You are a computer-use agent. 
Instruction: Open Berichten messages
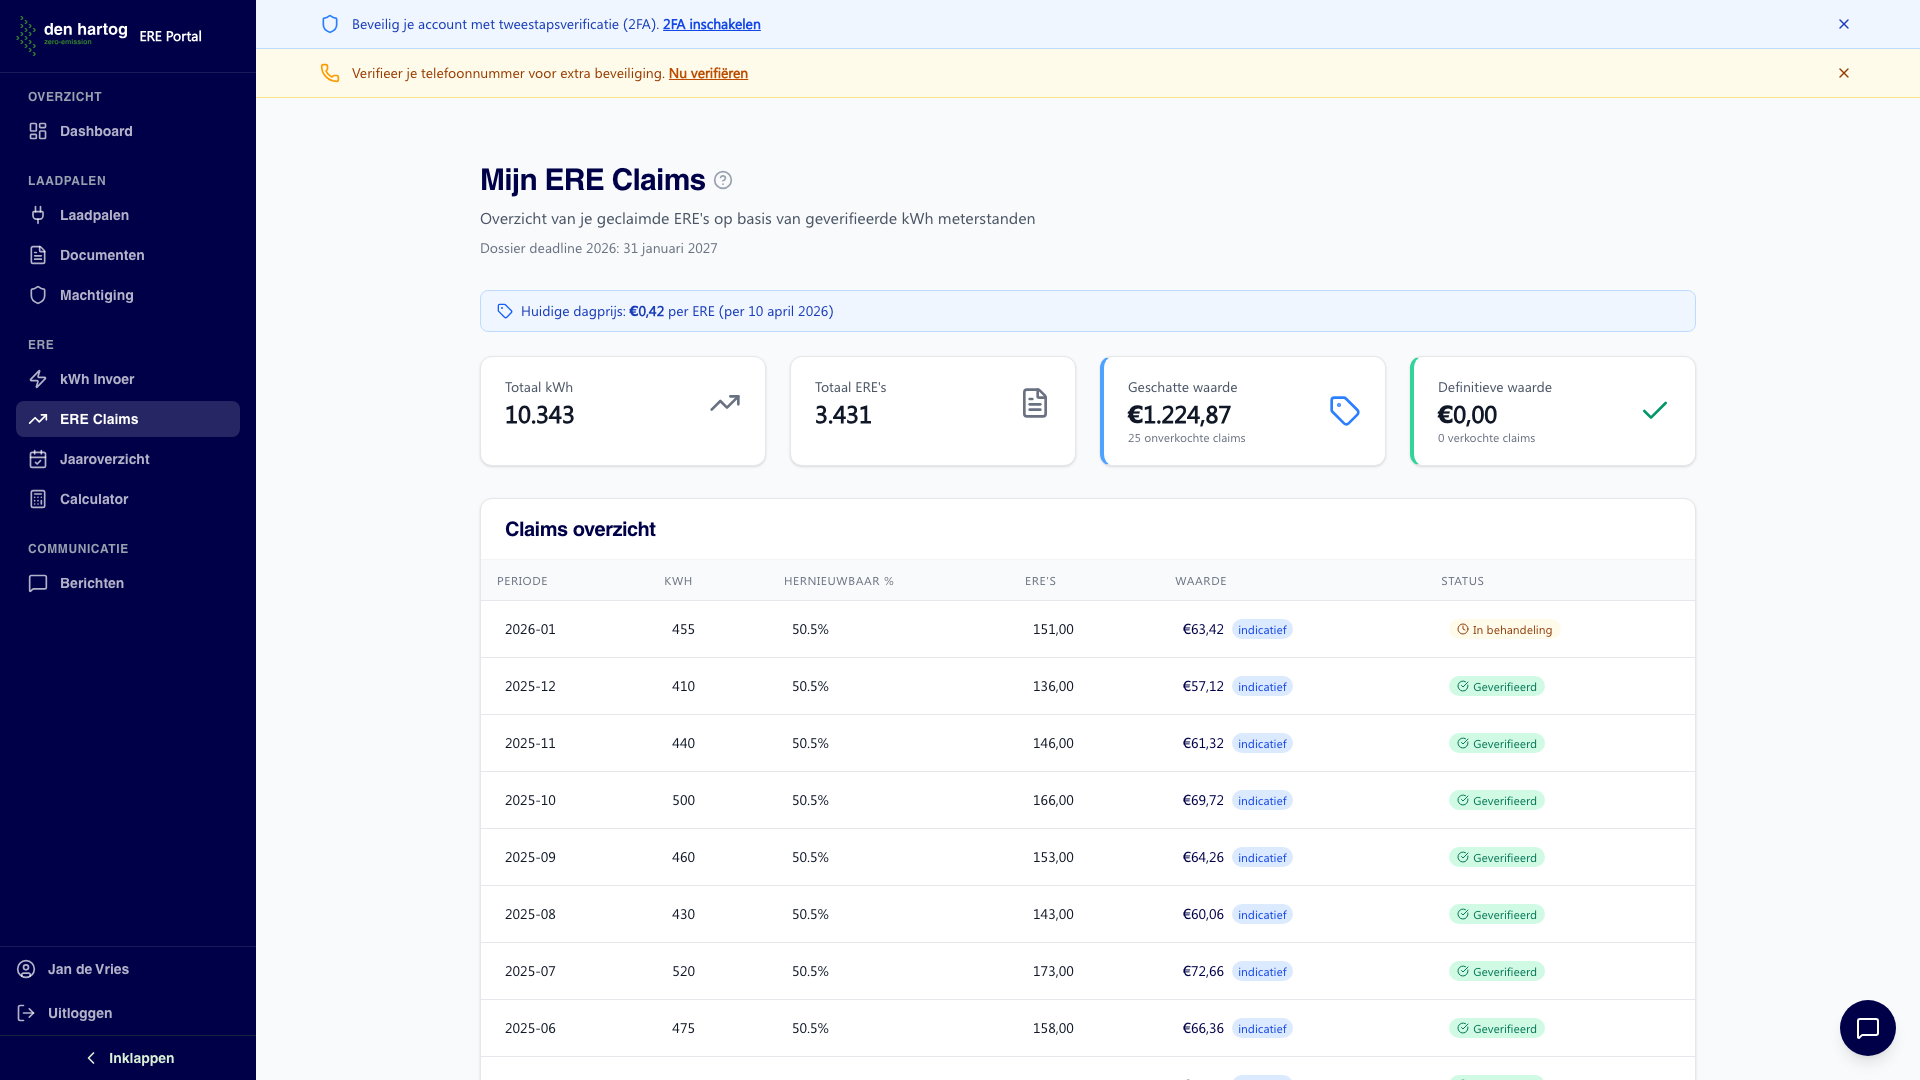128,583
